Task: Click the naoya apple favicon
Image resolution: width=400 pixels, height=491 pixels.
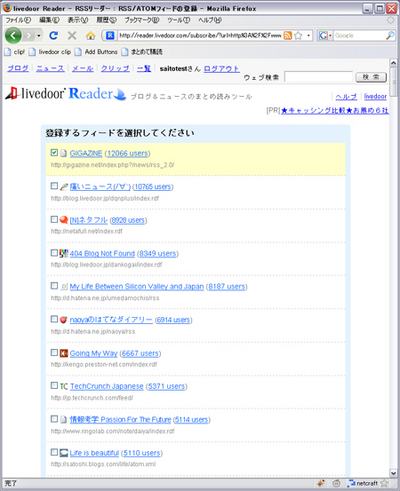Action: click(x=64, y=320)
